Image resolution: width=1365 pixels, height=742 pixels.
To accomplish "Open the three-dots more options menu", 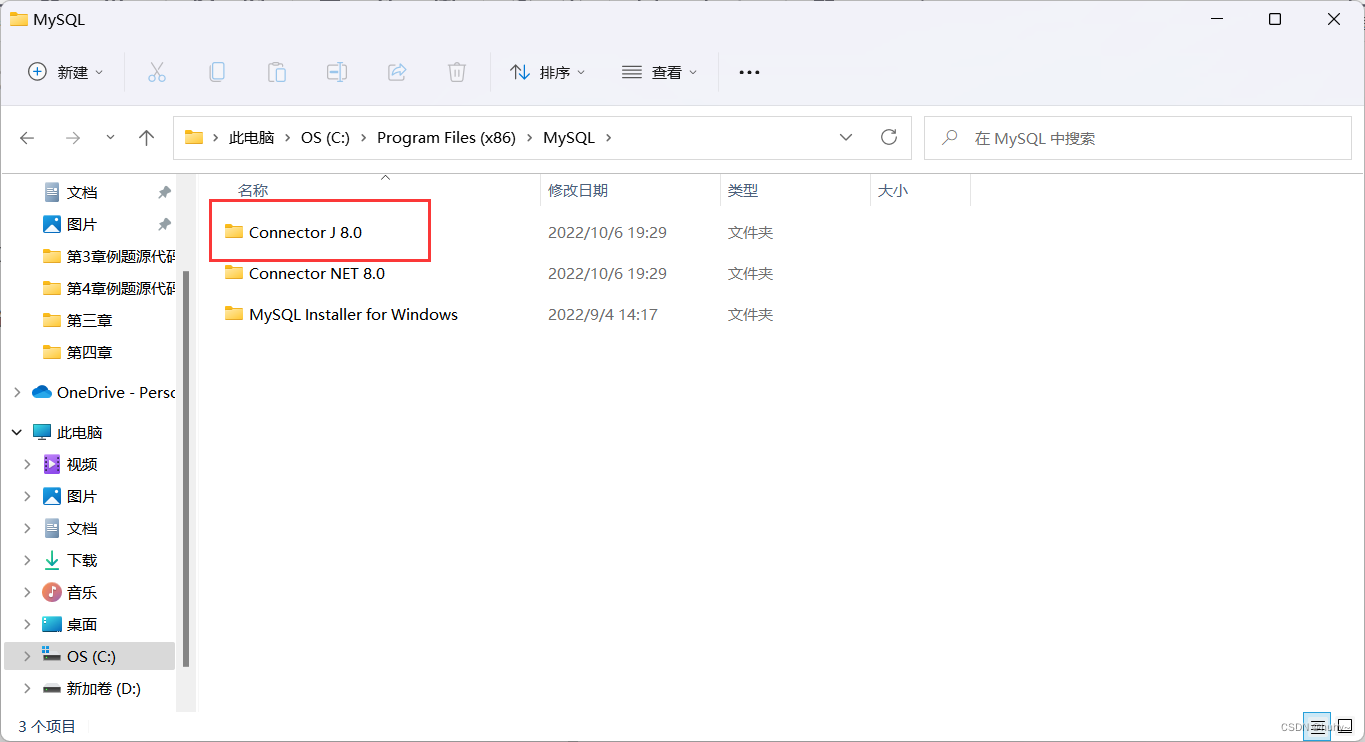I will [x=749, y=72].
